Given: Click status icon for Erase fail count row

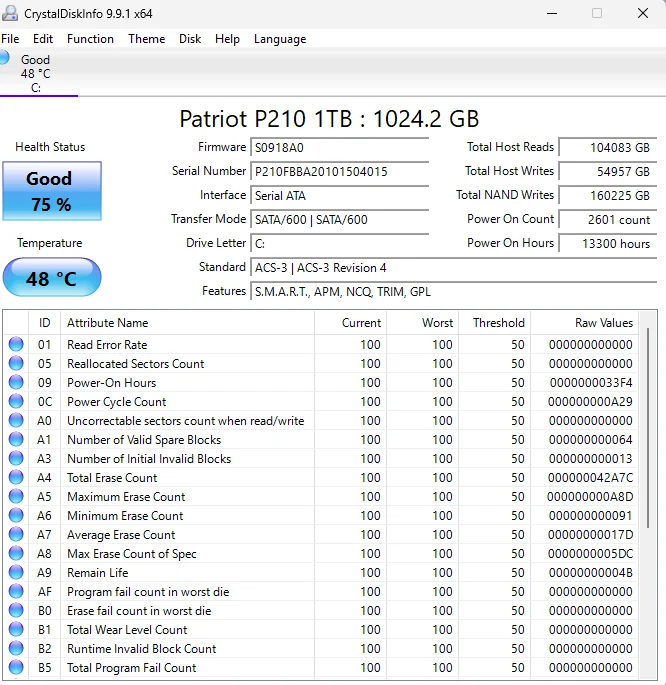Looking at the screenshot, I should point(16,610).
